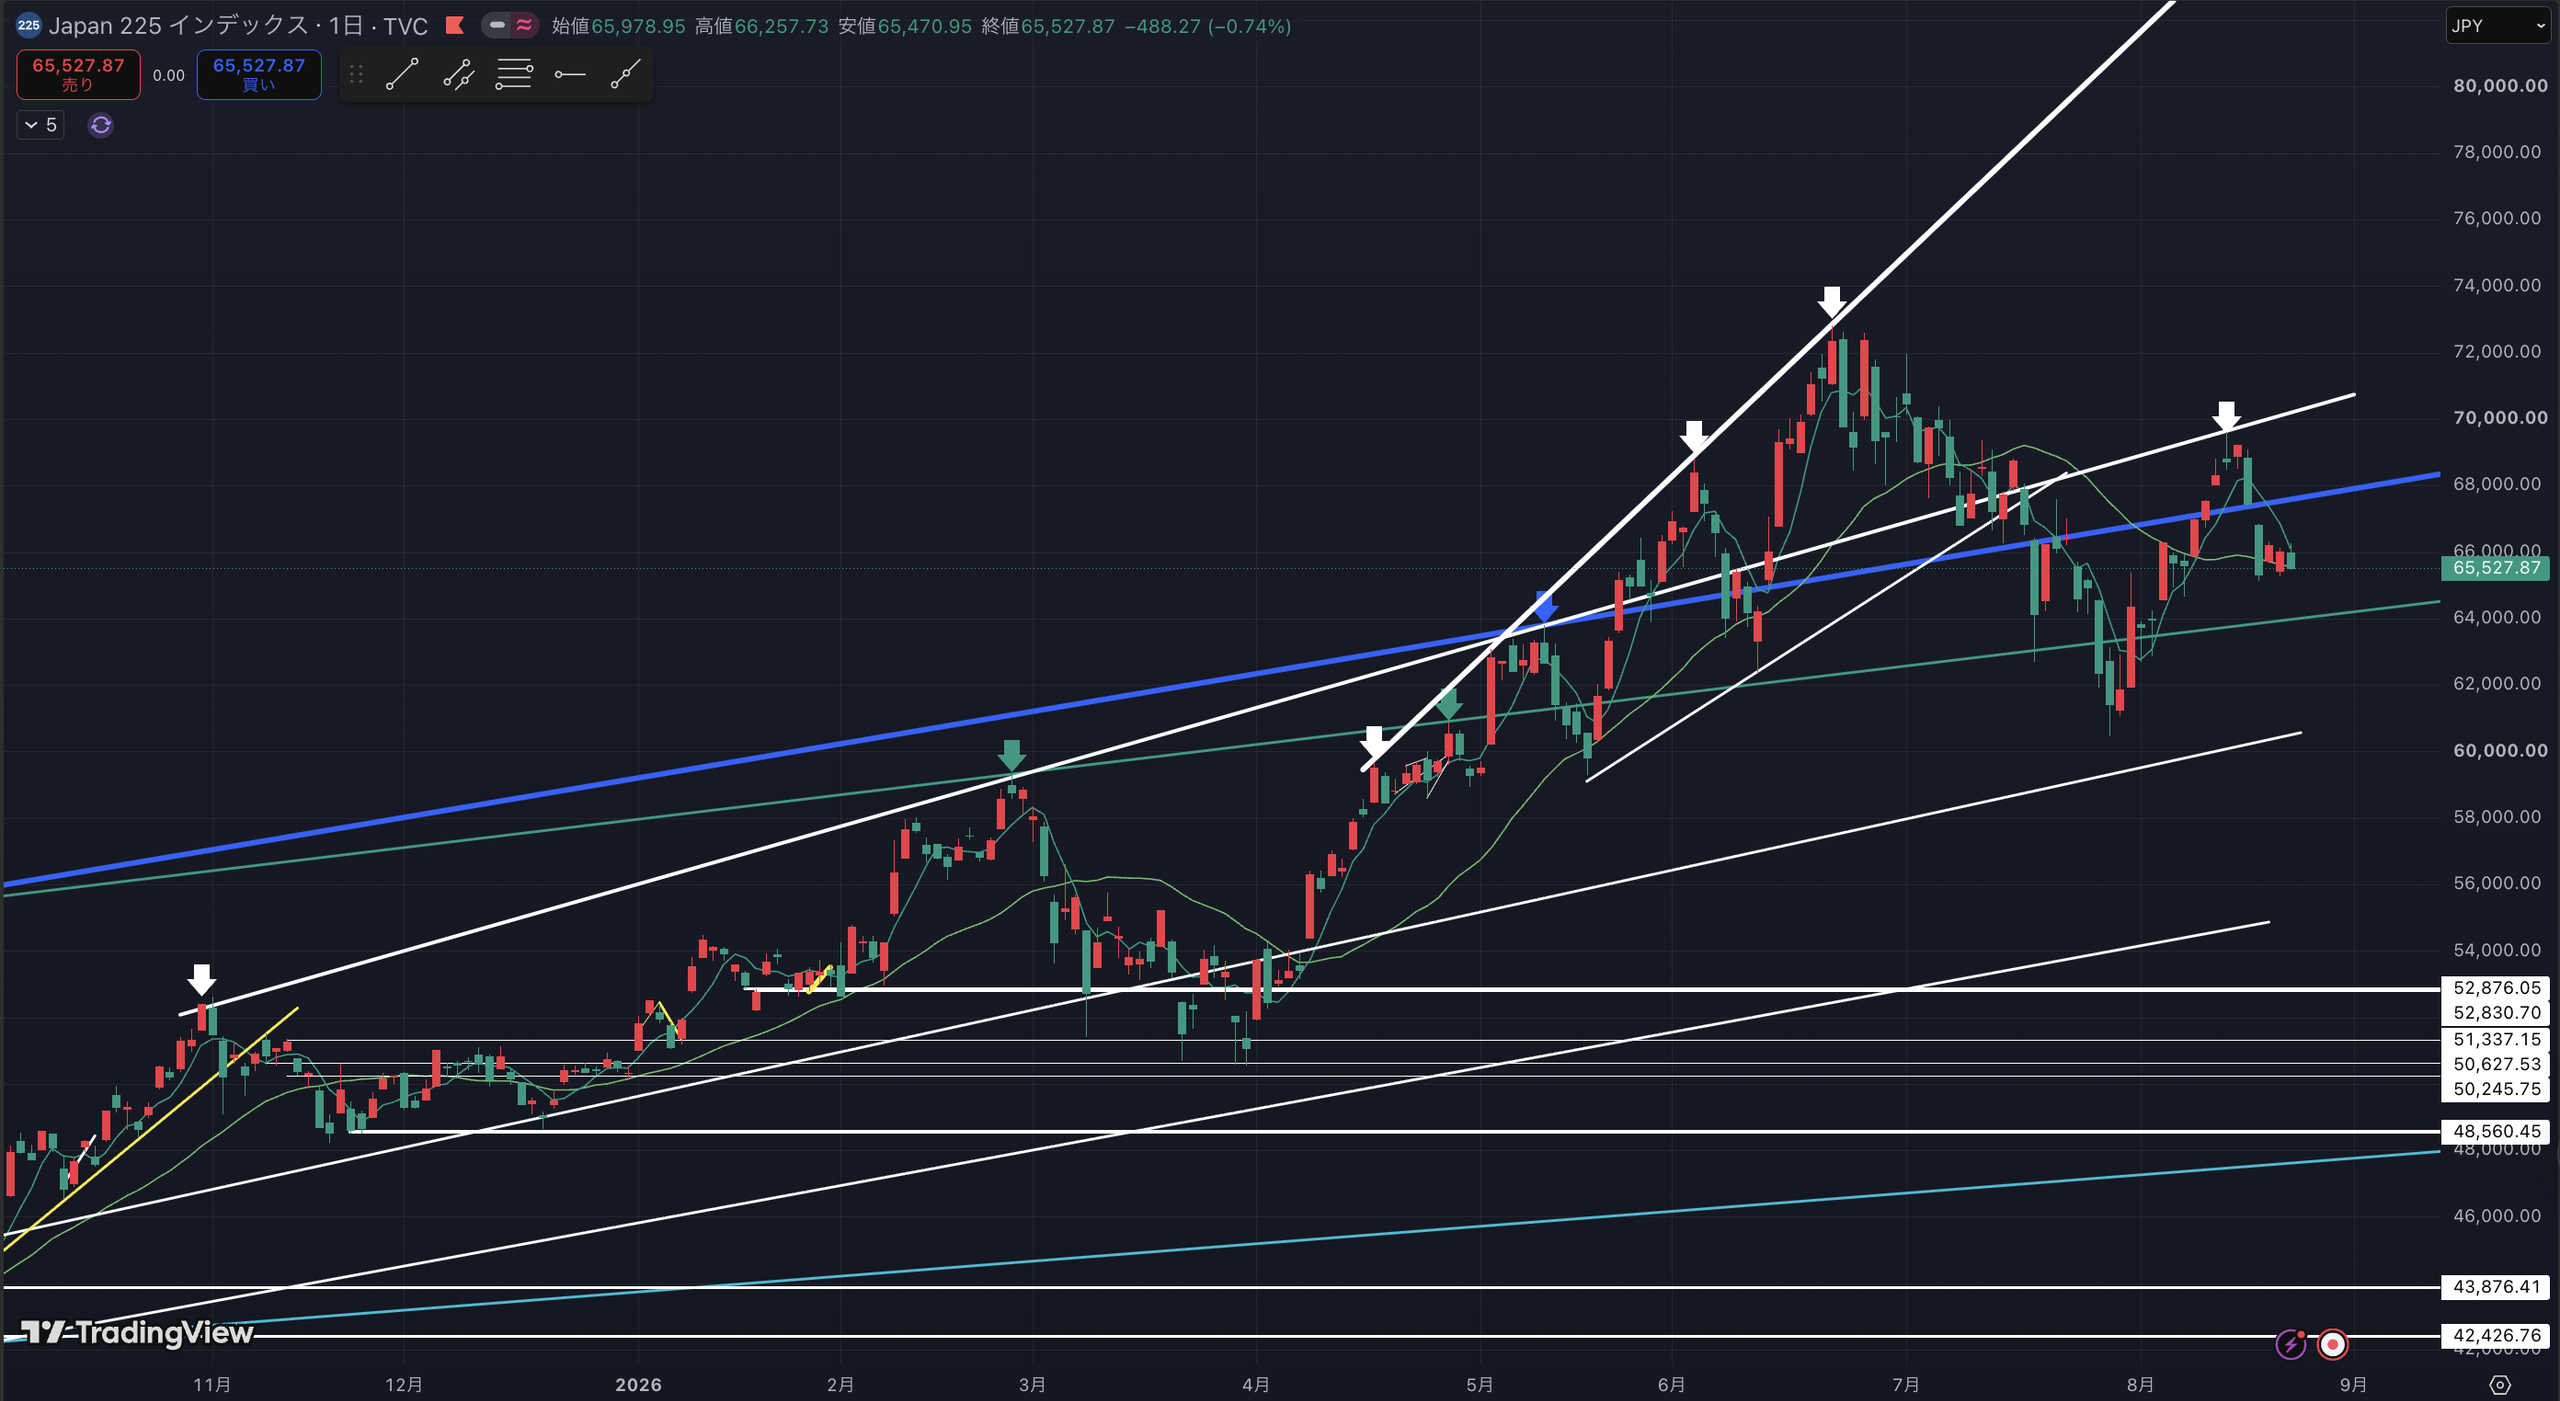Click the 80,000.00 price axis label
The width and height of the screenshot is (2560, 1401).
pos(2500,86)
